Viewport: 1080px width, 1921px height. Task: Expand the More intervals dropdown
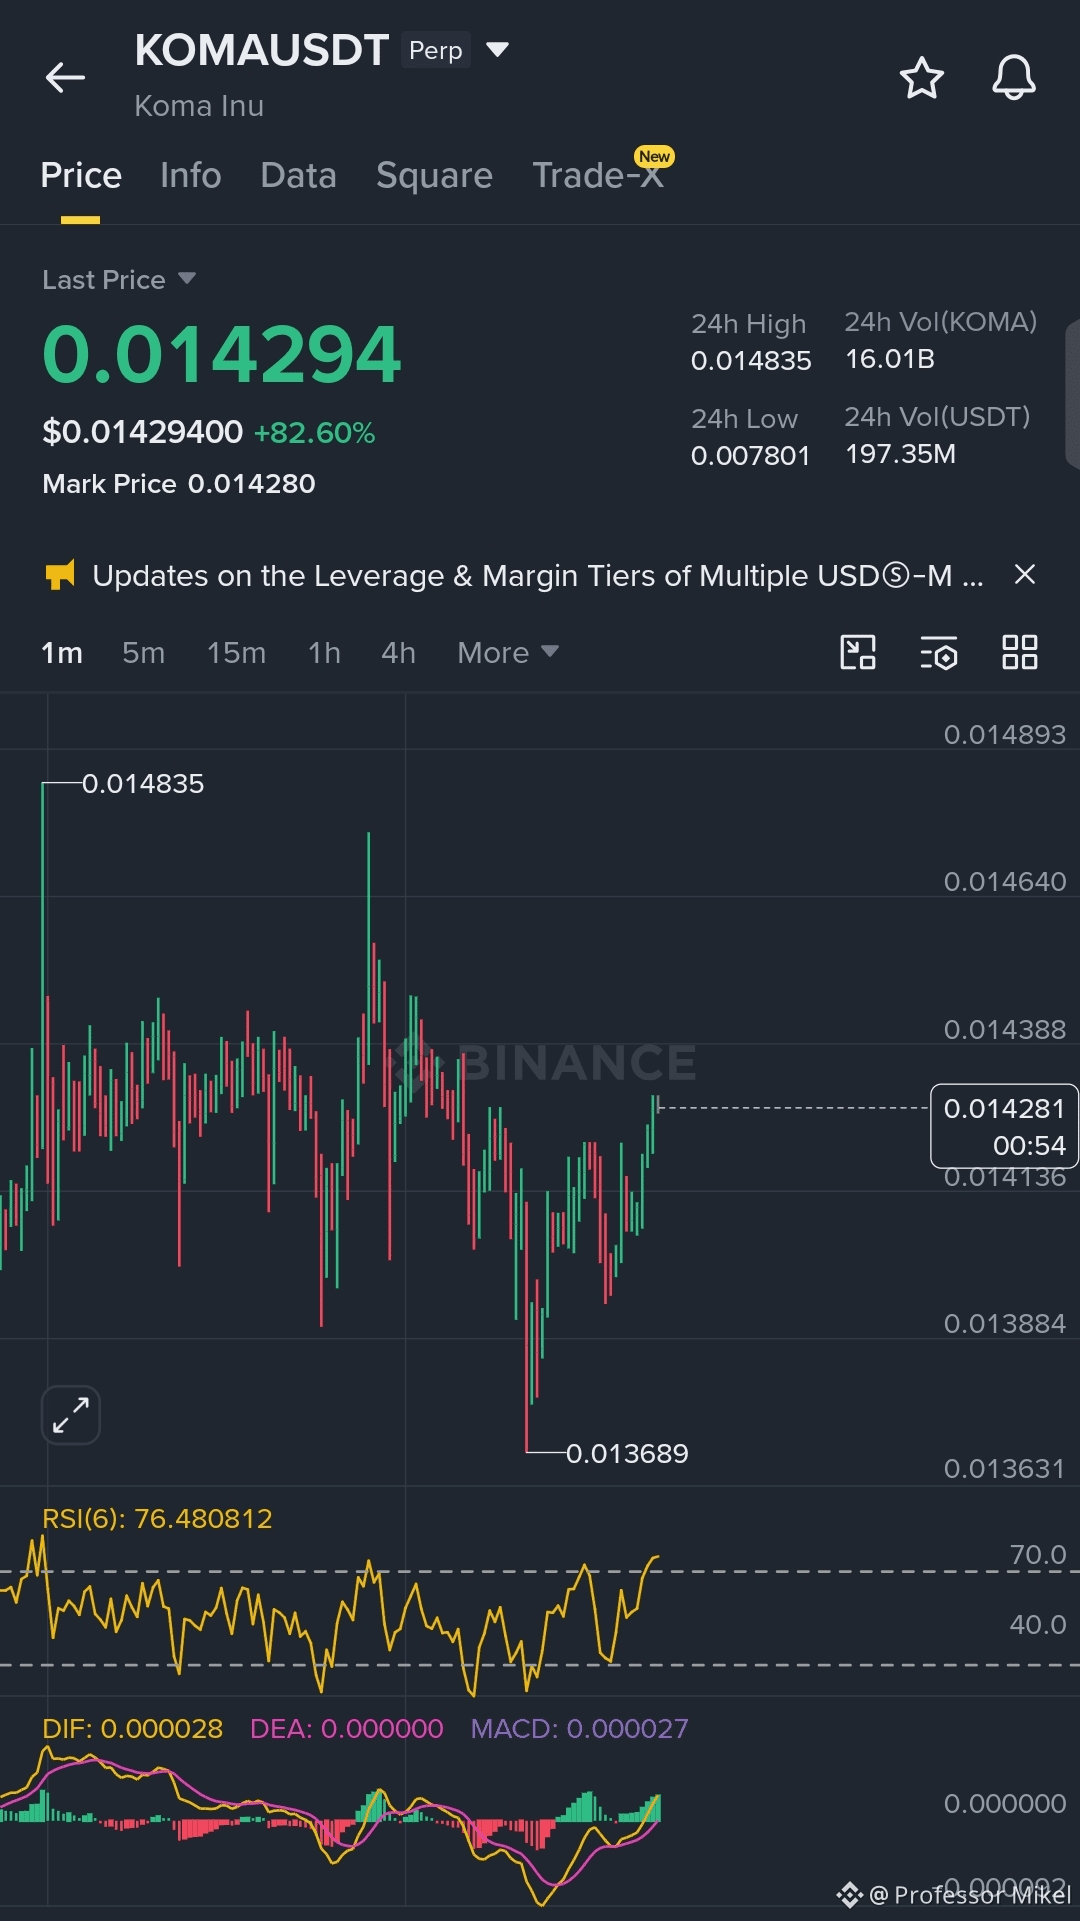click(x=508, y=653)
